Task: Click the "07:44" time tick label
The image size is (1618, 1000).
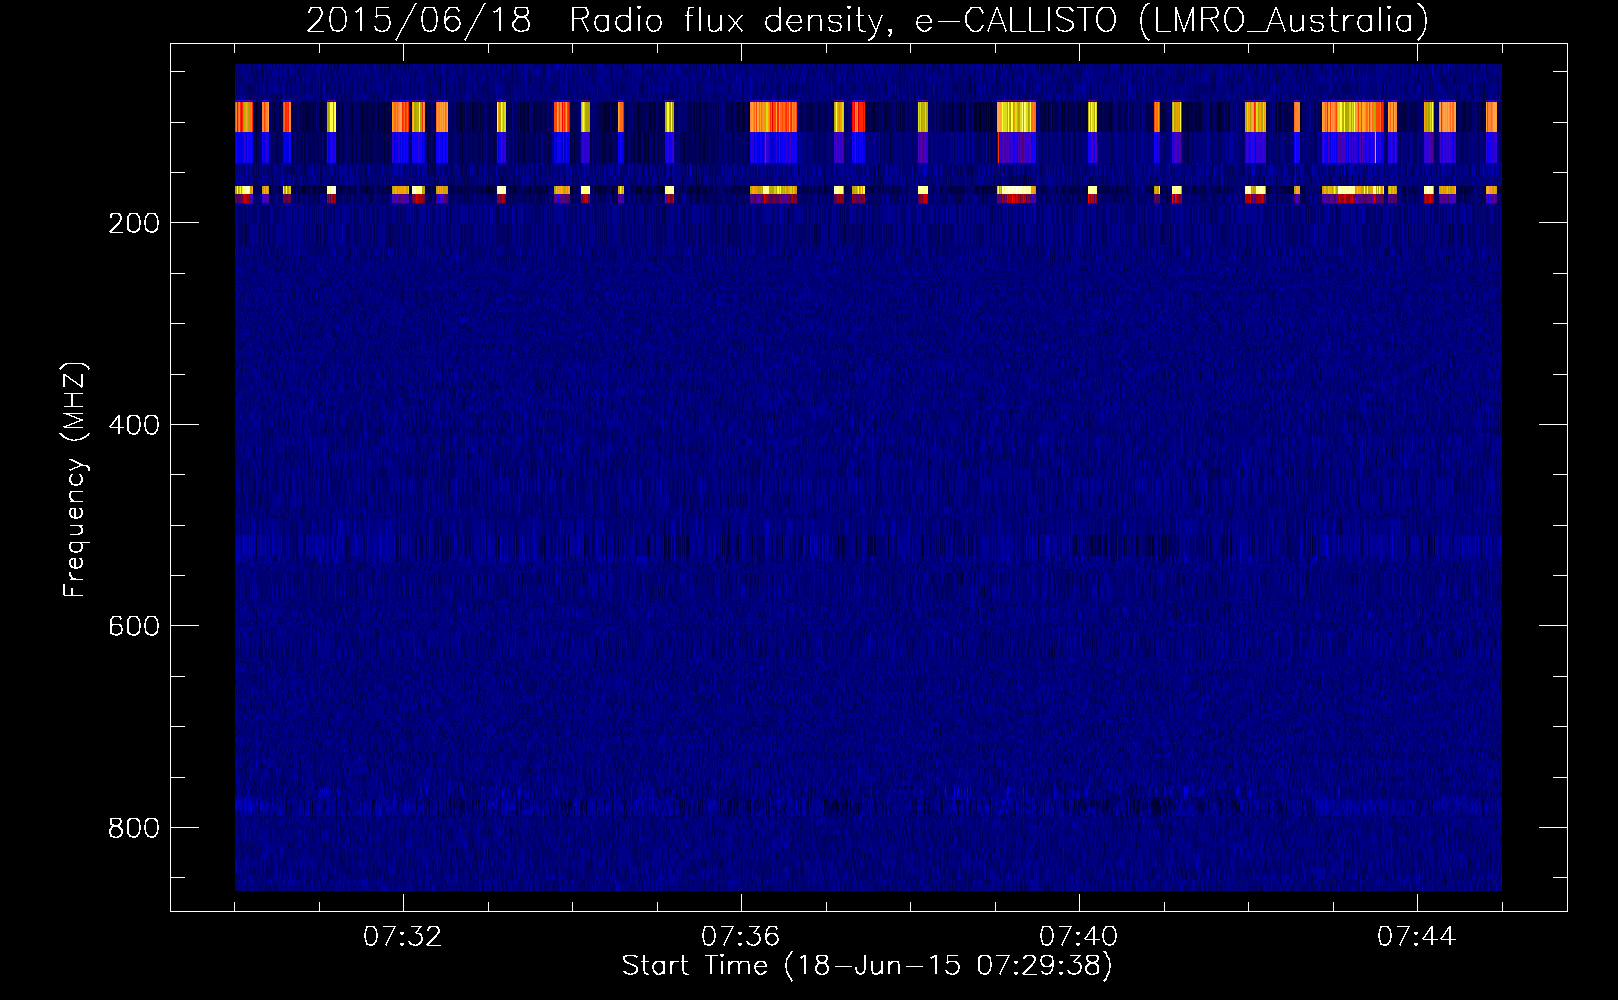Action: tap(1417, 937)
